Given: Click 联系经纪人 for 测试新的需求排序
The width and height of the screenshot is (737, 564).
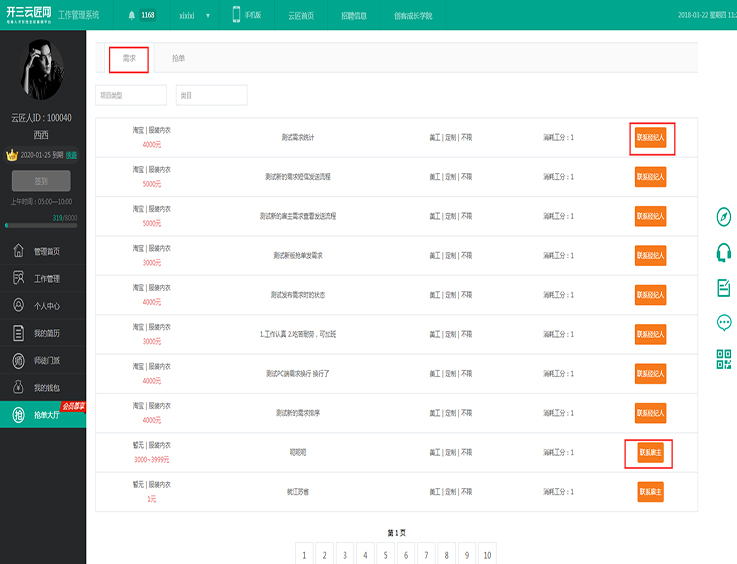Looking at the screenshot, I should [651, 413].
